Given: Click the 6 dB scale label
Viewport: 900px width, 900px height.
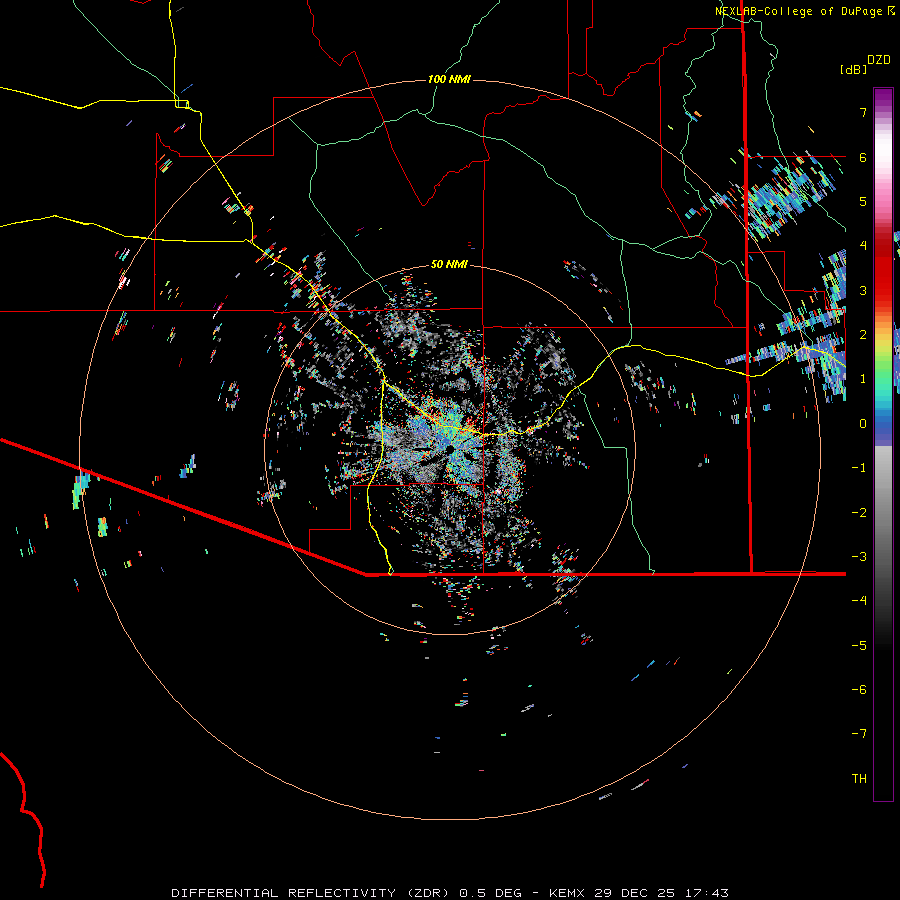Looking at the screenshot, I should coord(863,157).
